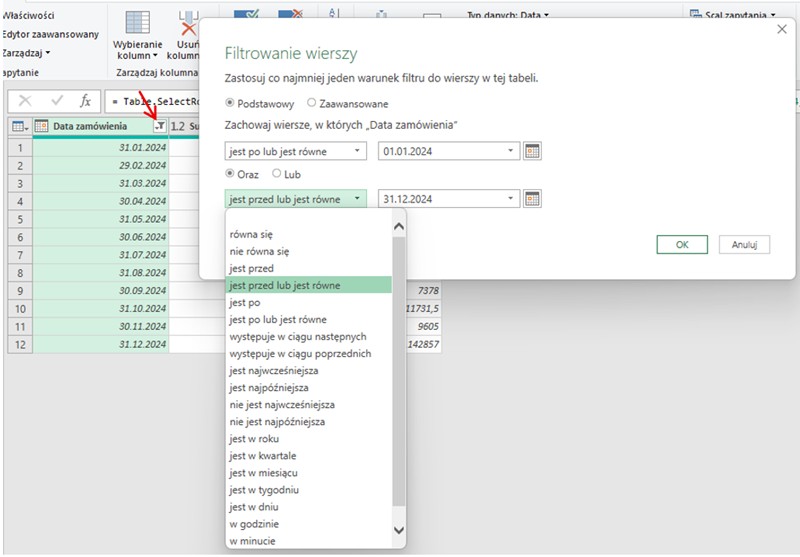Image resolution: width=800 pixels, height=557 pixels.
Task: Select 'równa się' in the list
Action: tap(308, 235)
